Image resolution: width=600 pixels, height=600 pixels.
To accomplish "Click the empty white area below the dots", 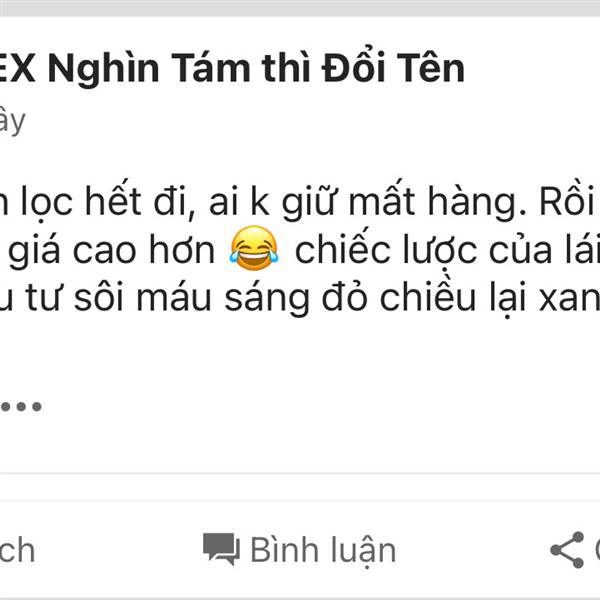I will 300,442.
